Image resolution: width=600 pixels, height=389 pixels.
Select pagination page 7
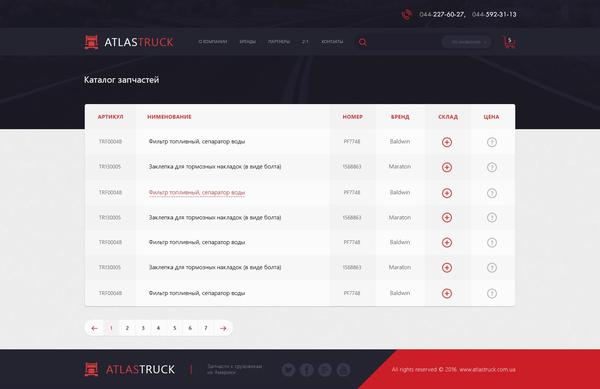(x=206, y=328)
